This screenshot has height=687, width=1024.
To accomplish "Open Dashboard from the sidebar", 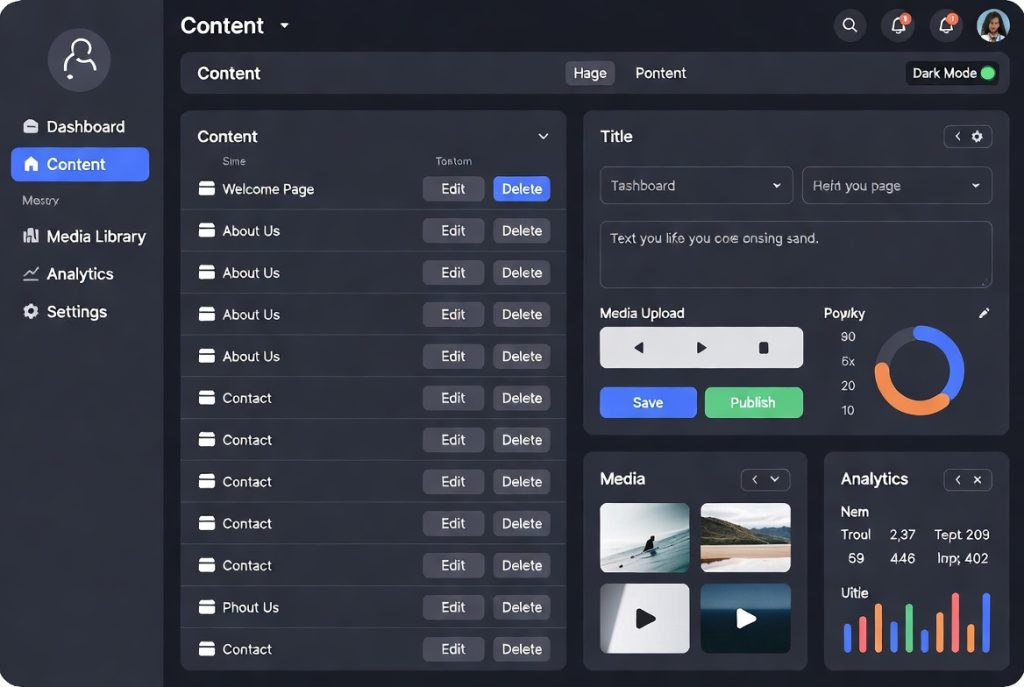I will point(74,127).
